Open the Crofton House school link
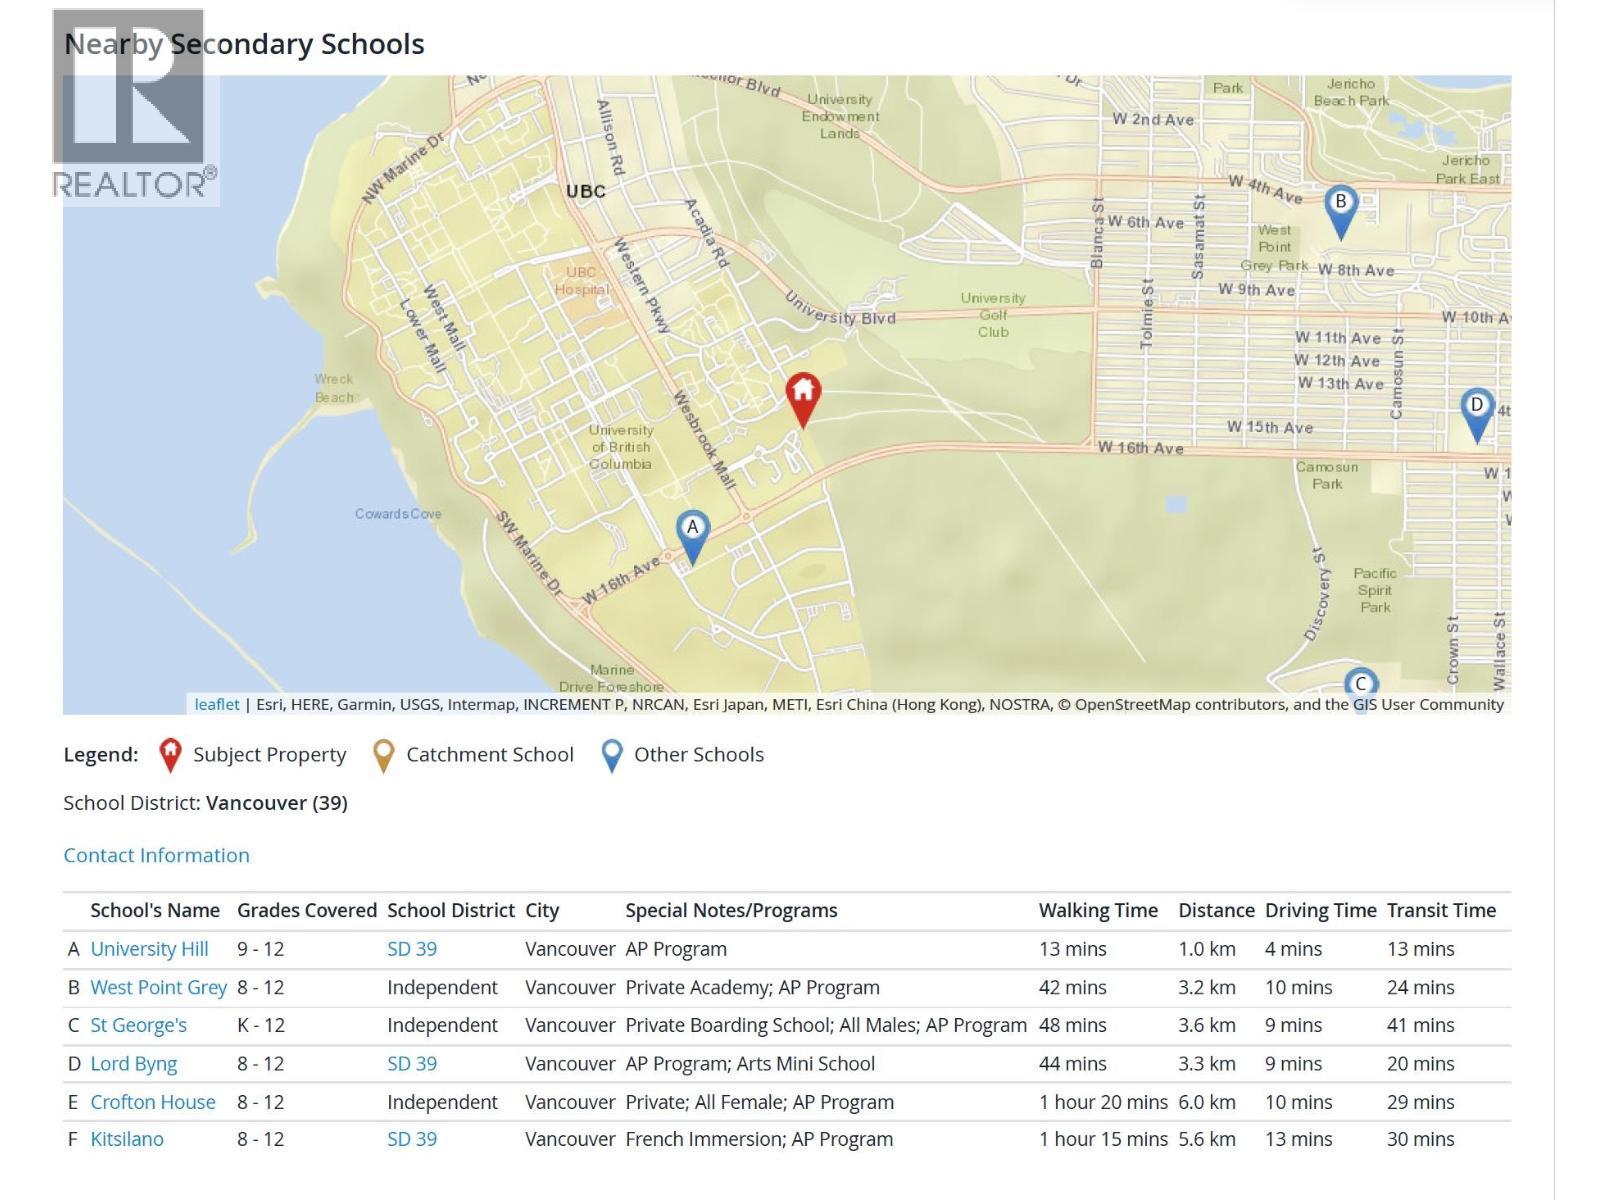The width and height of the screenshot is (1600, 1200). tap(152, 1102)
